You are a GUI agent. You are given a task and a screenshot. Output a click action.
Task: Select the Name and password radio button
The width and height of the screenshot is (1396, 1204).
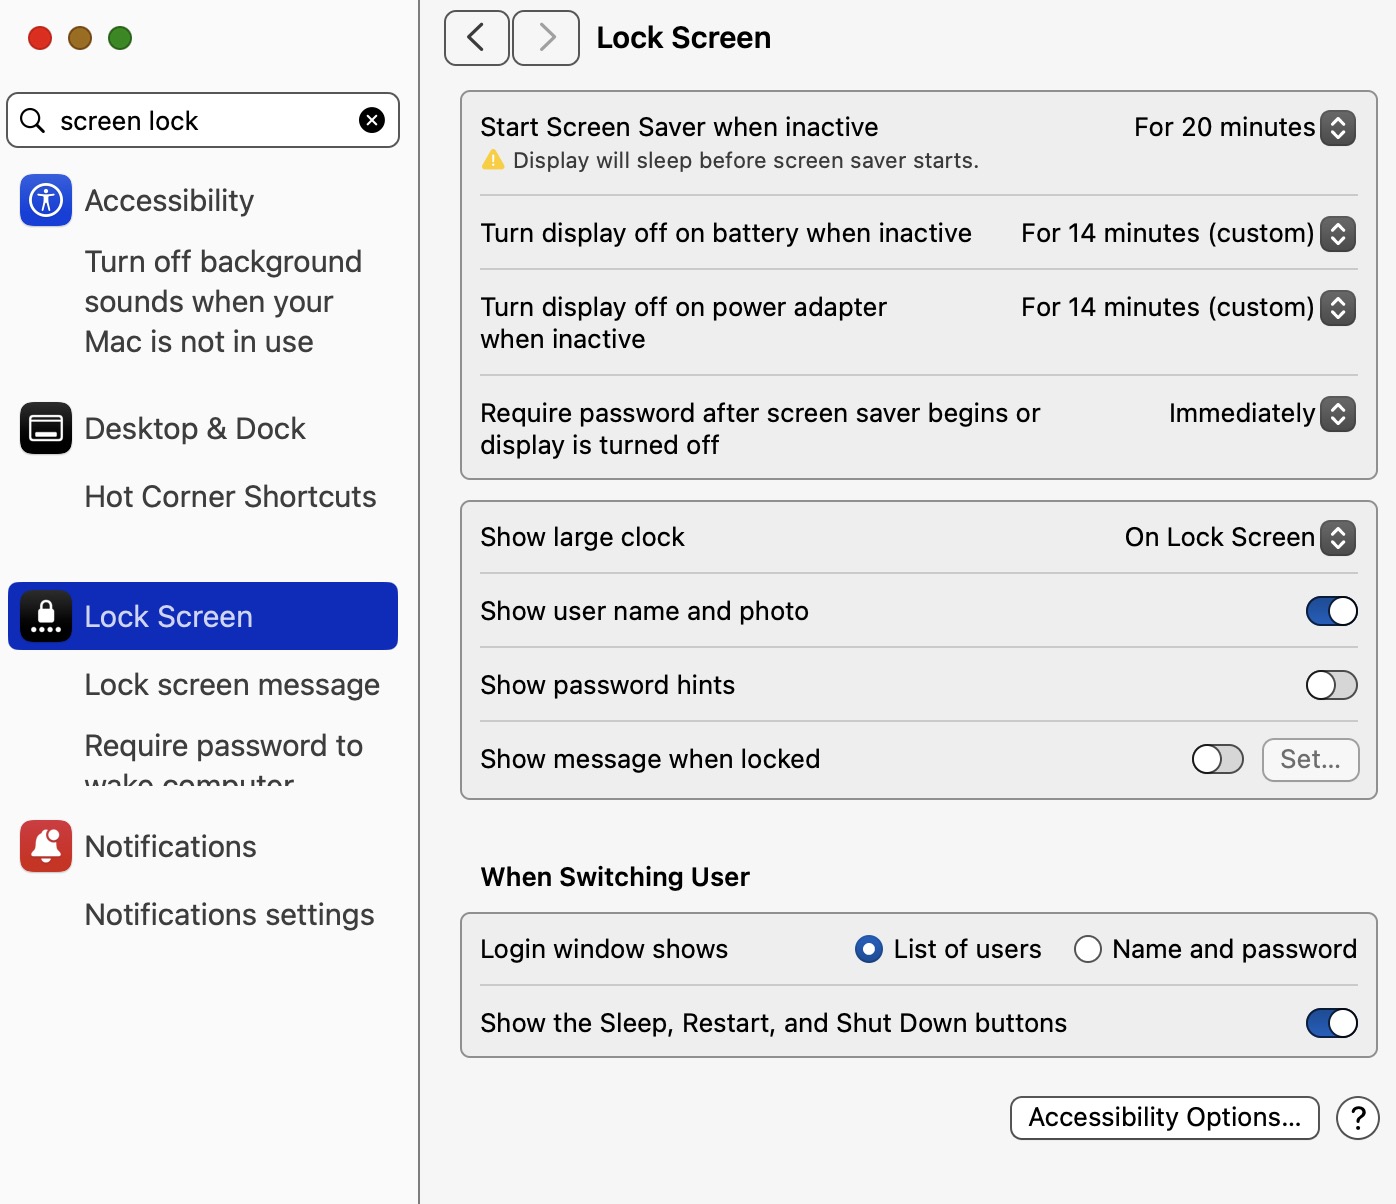1088,949
